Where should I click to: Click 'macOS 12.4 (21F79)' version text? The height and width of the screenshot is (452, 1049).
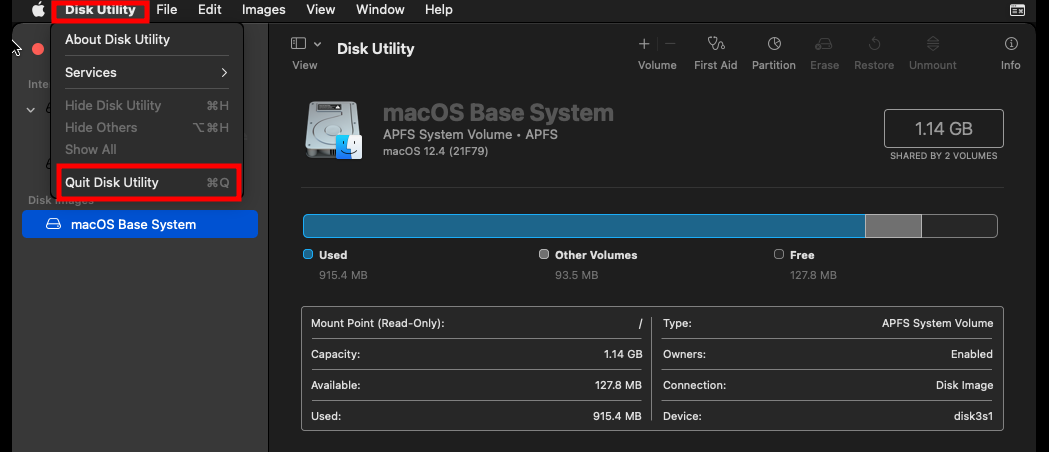point(436,152)
